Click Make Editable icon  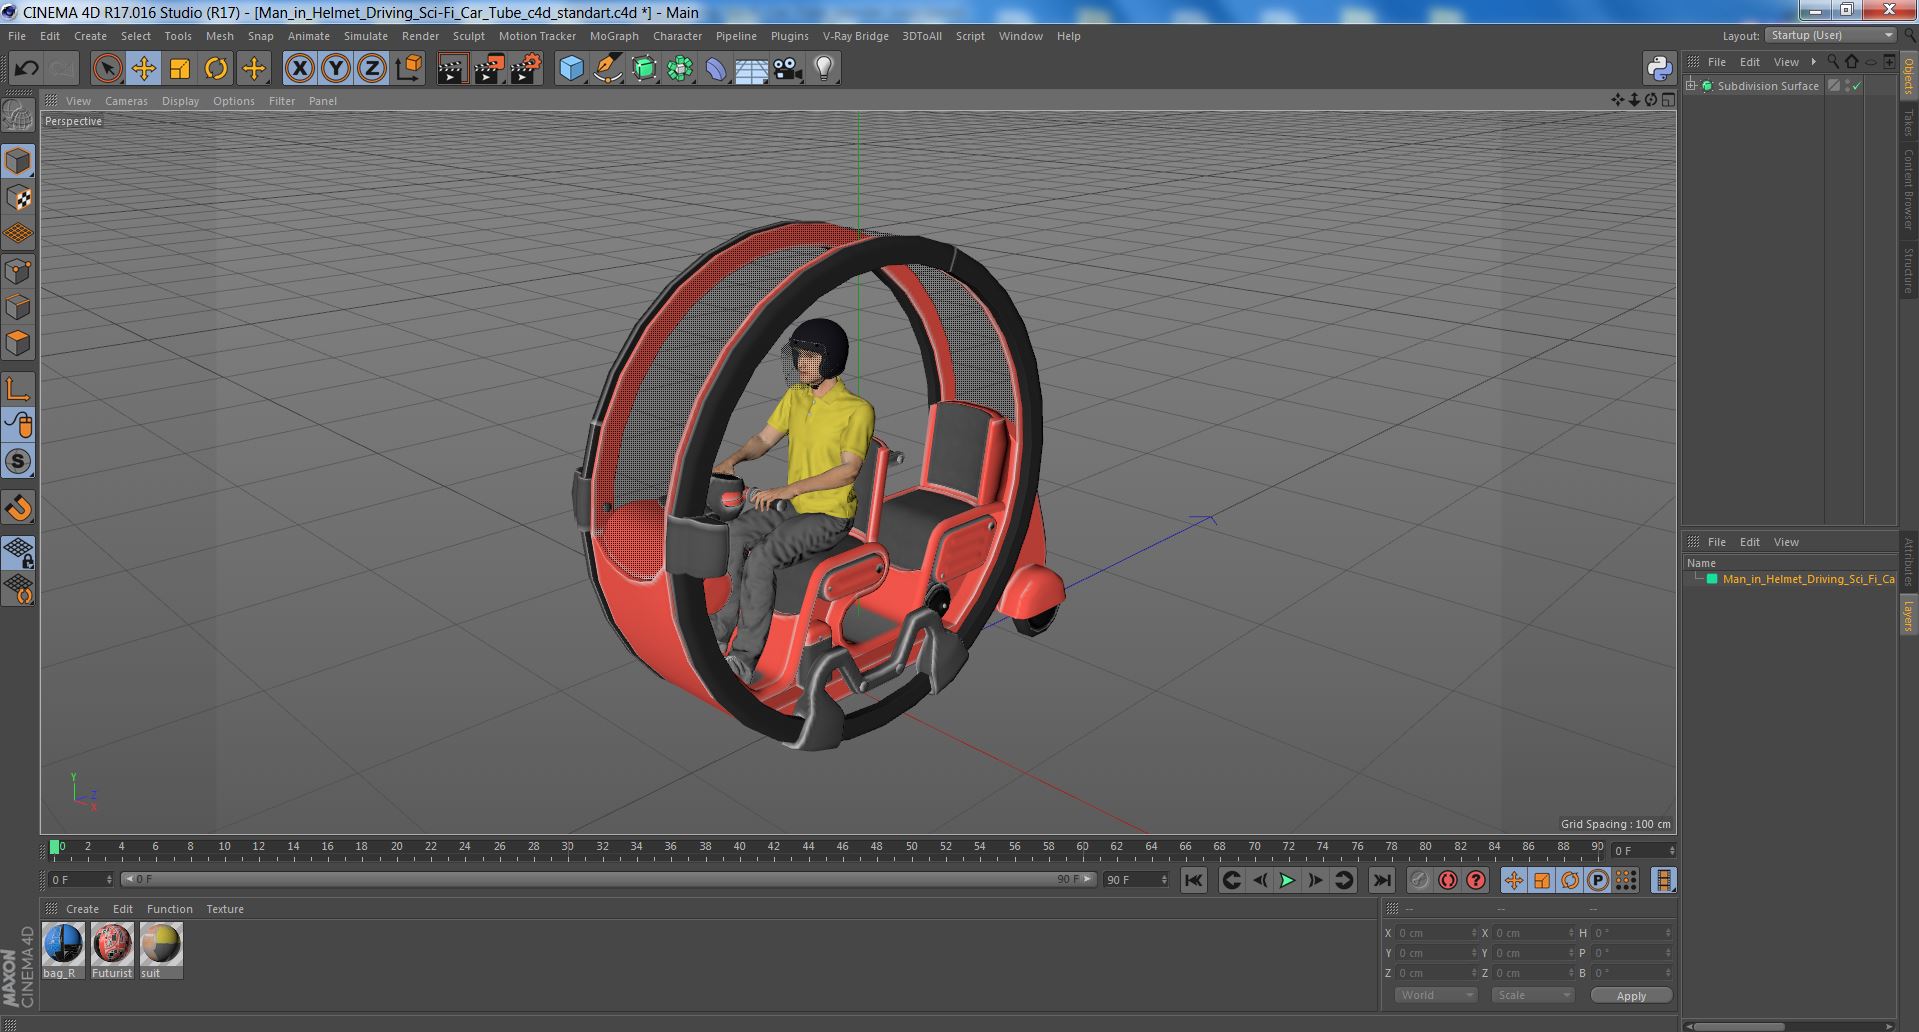18,117
